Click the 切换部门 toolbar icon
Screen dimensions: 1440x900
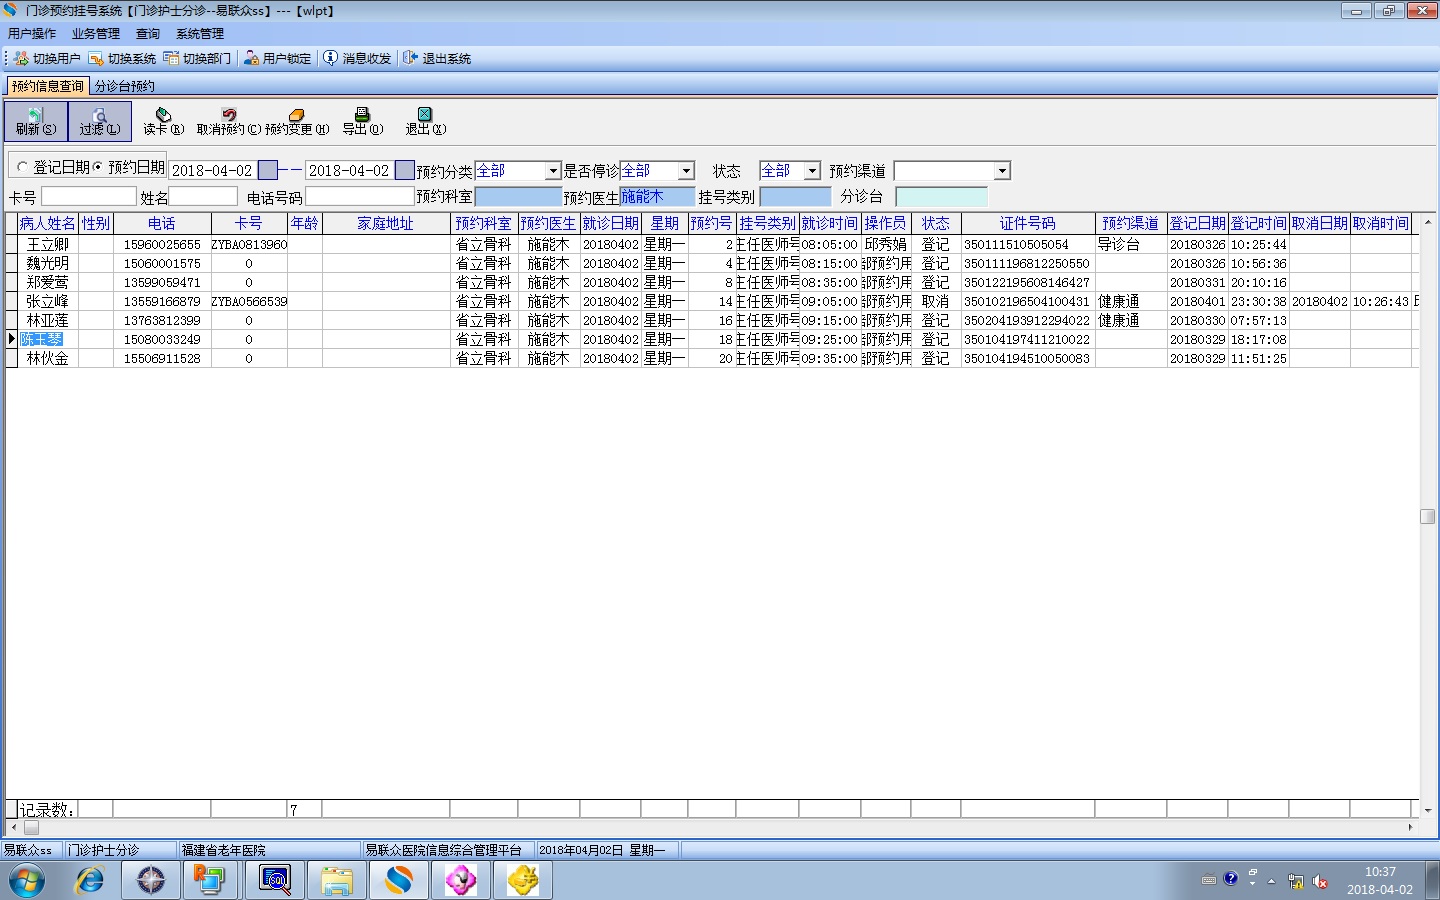tap(197, 58)
